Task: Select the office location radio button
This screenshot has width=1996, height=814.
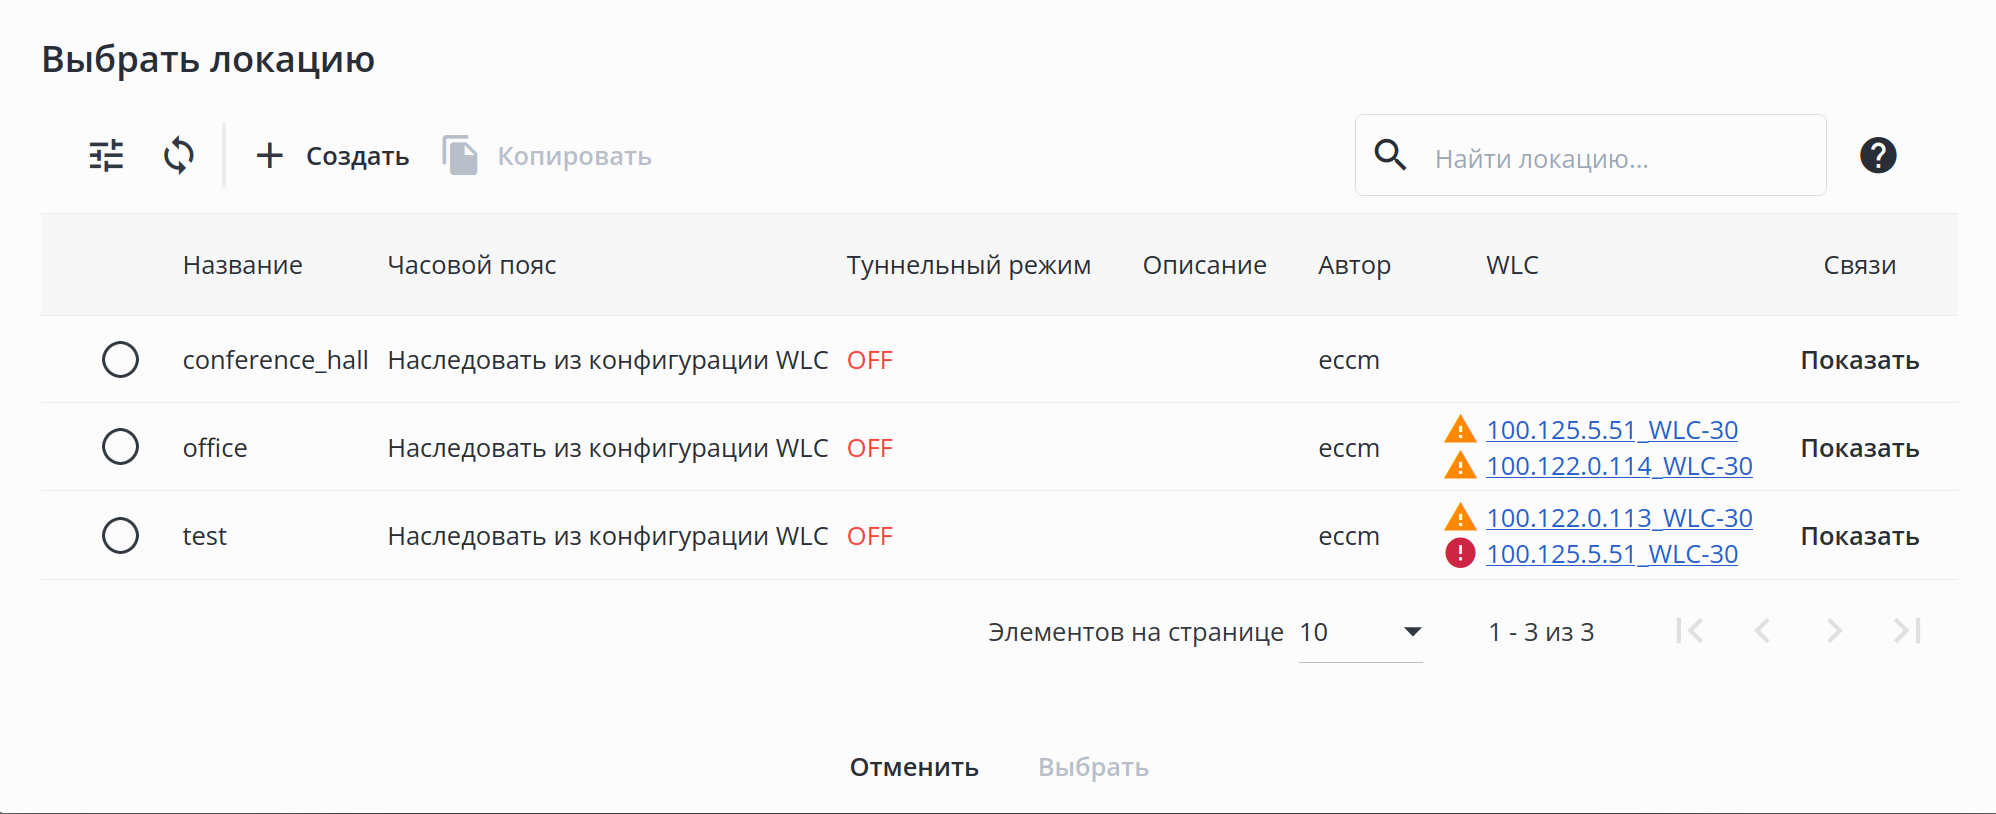Action: tap(120, 447)
